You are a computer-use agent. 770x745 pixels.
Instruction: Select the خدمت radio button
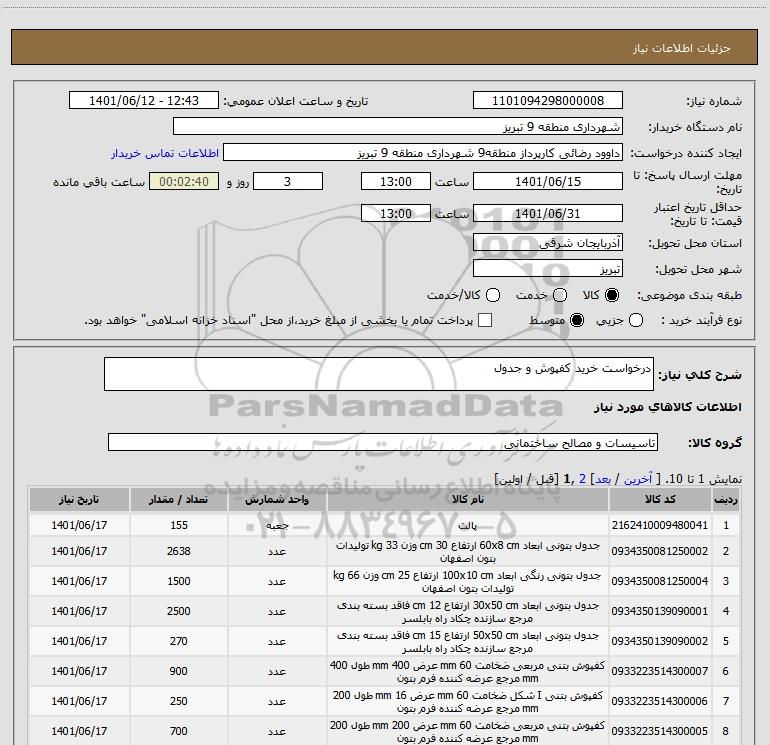[560, 295]
